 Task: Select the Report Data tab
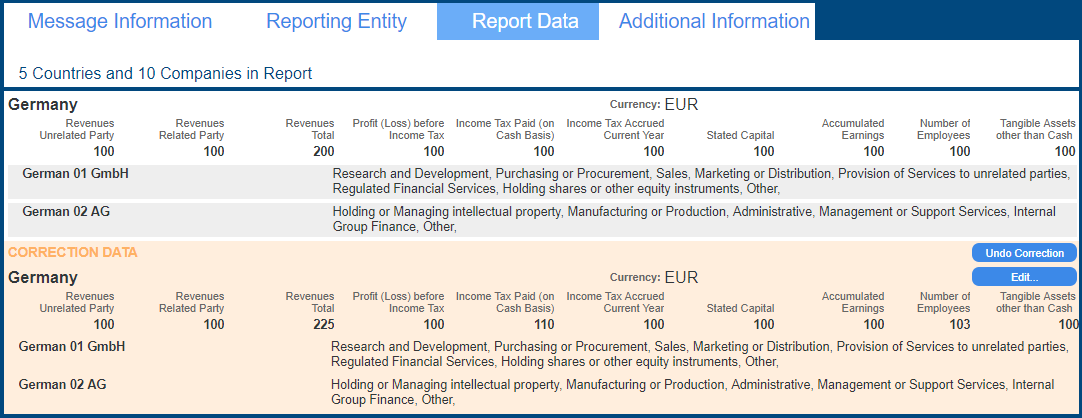pos(525,21)
